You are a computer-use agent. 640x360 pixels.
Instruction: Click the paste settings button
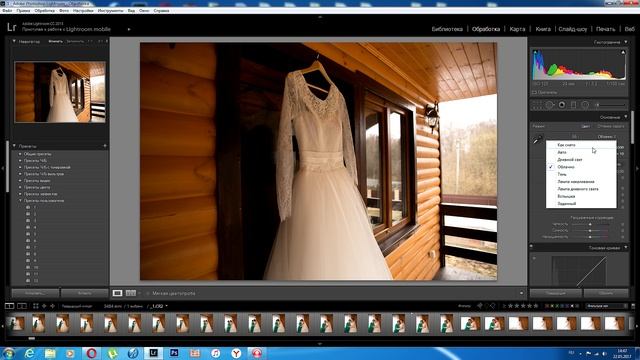tap(84, 293)
